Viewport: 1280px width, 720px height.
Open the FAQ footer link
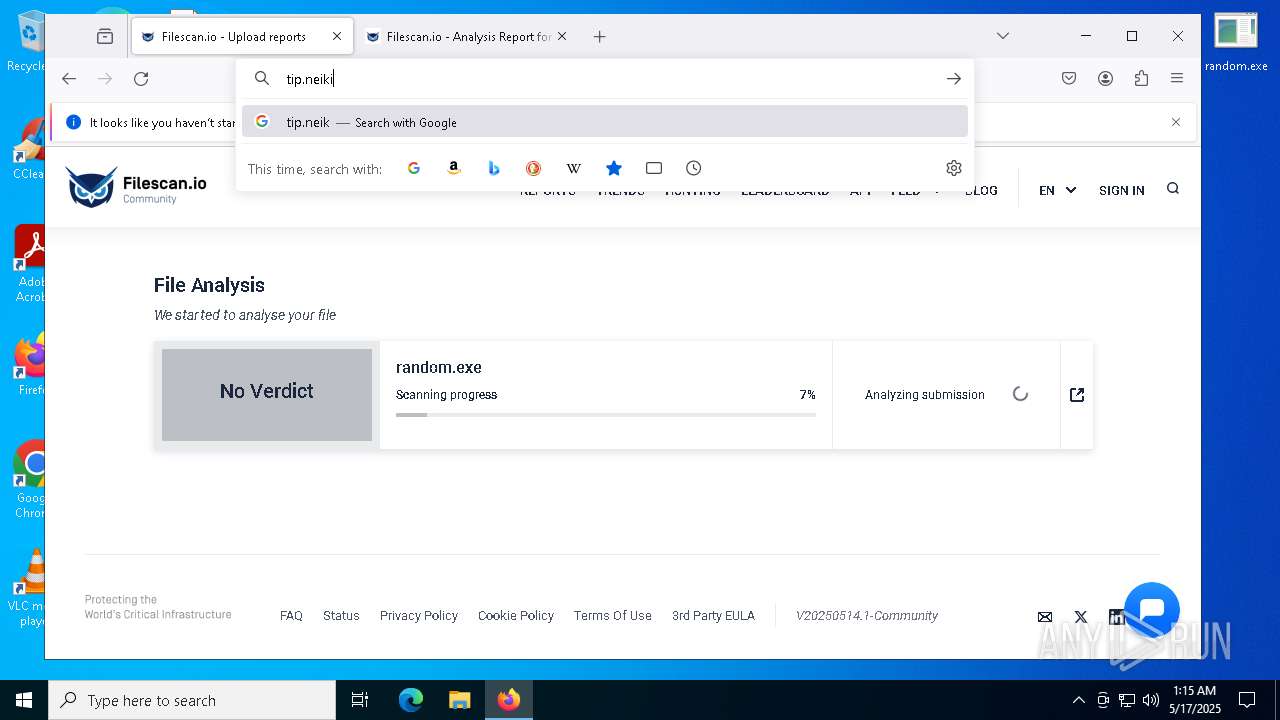point(291,616)
